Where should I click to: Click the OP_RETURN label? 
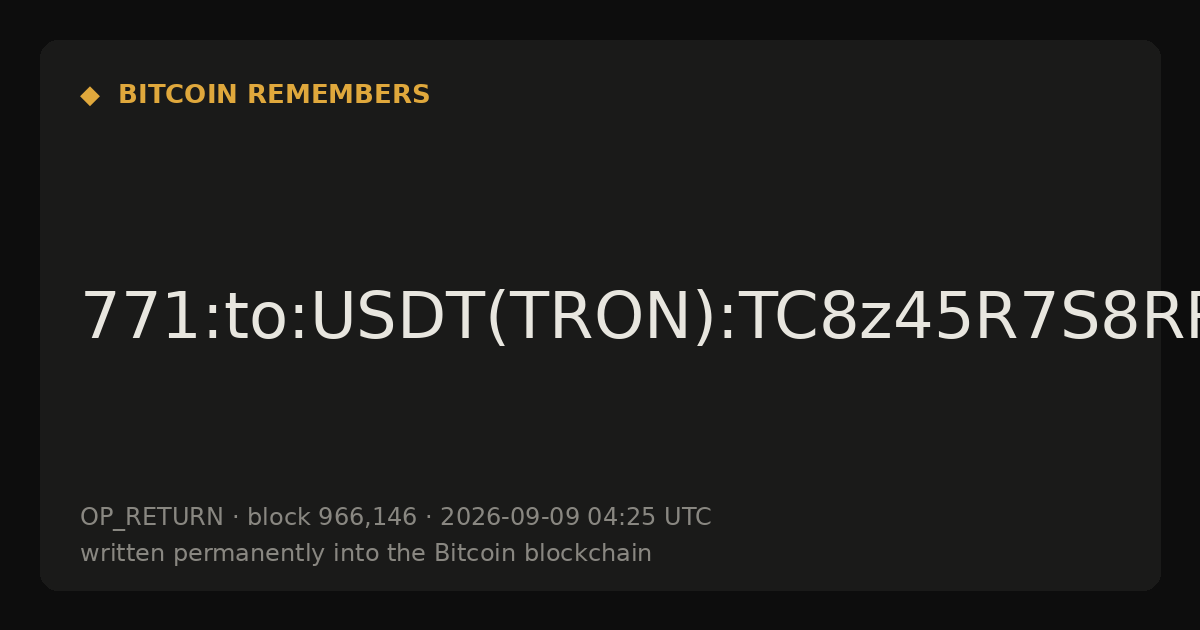152,518
